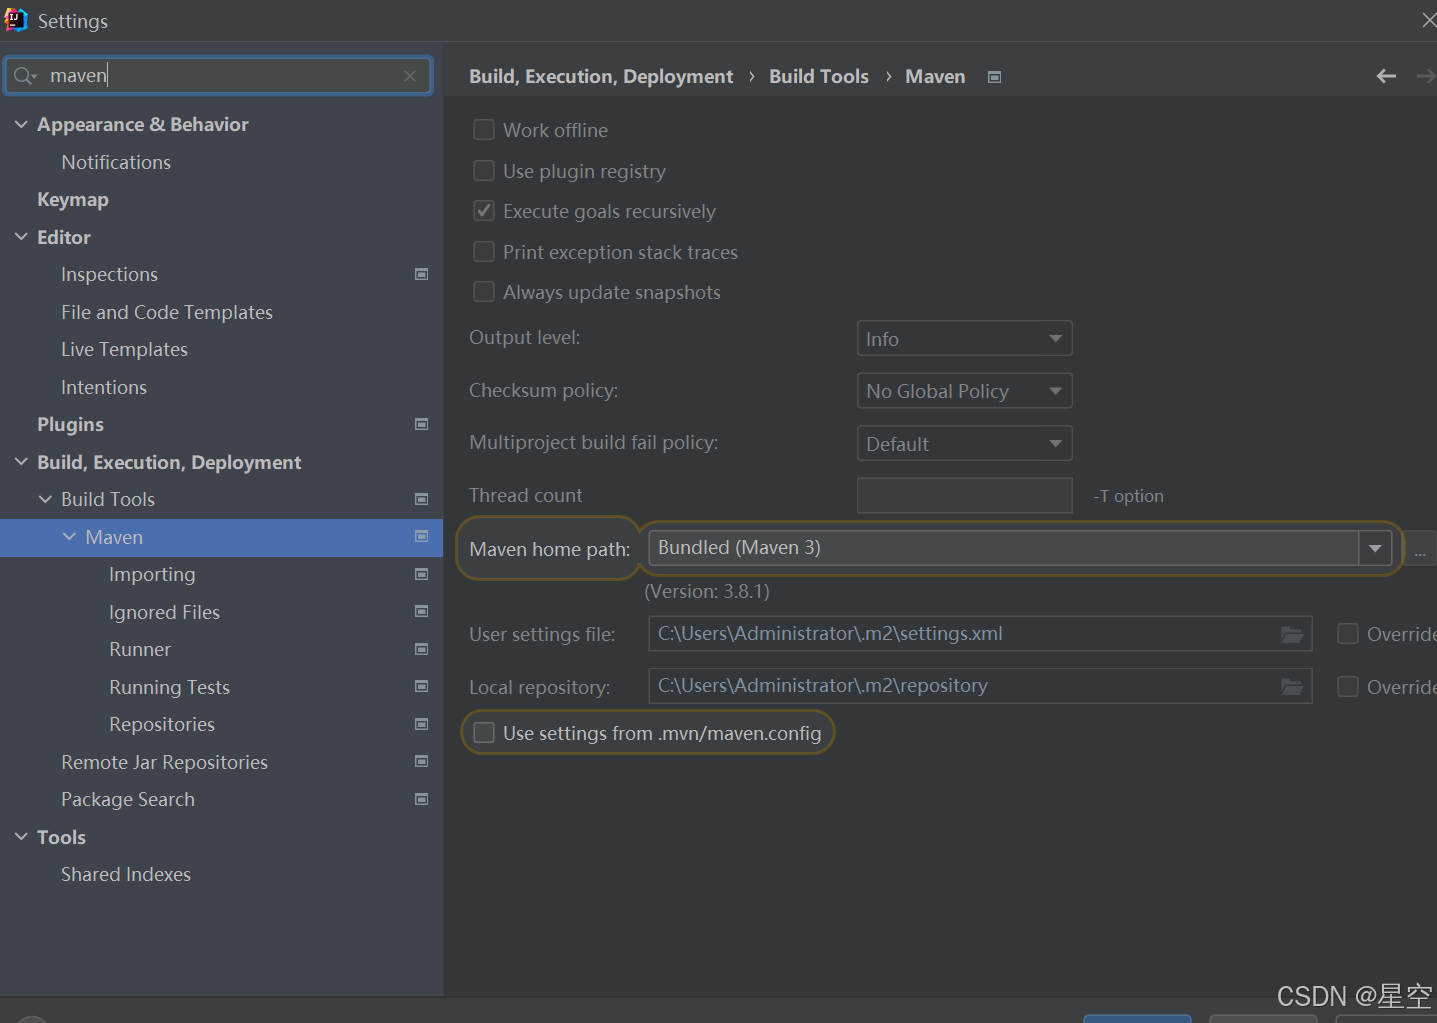Enable Use plugin registry checkbox

tap(484, 171)
